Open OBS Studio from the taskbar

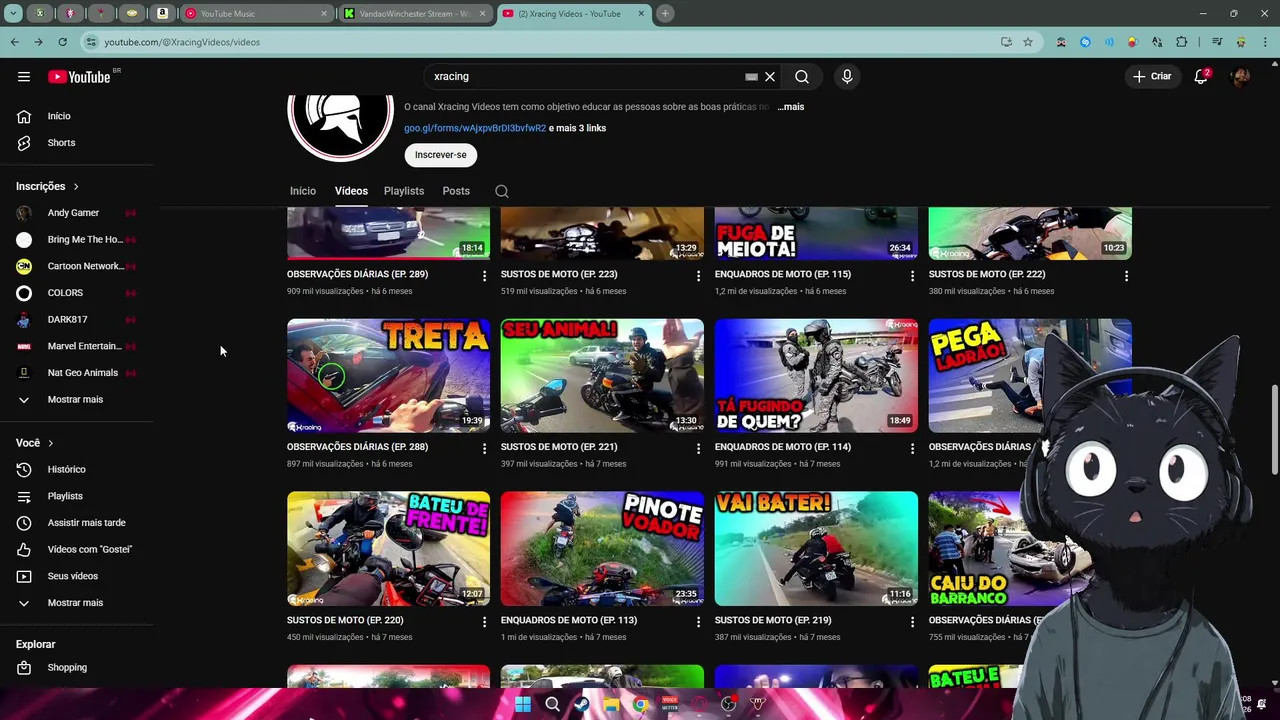click(728, 704)
